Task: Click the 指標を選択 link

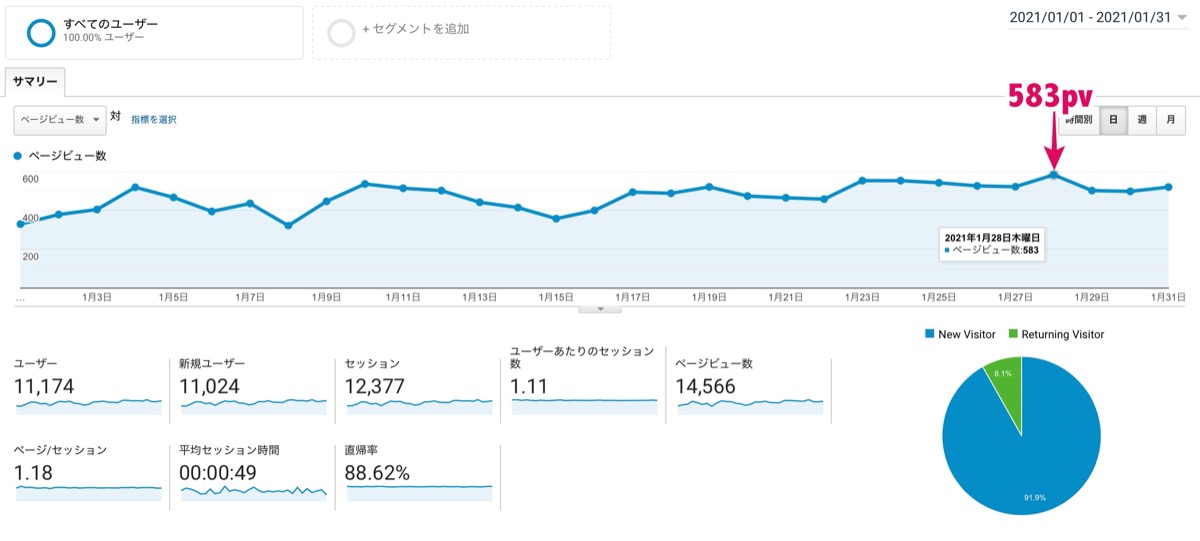Action: [x=154, y=120]
